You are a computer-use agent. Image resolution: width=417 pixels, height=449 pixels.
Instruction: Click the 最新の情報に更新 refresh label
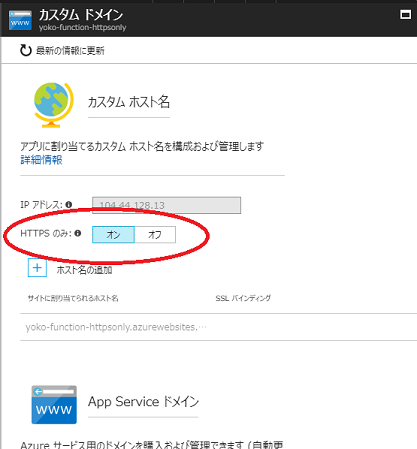[x=70, y=51]
